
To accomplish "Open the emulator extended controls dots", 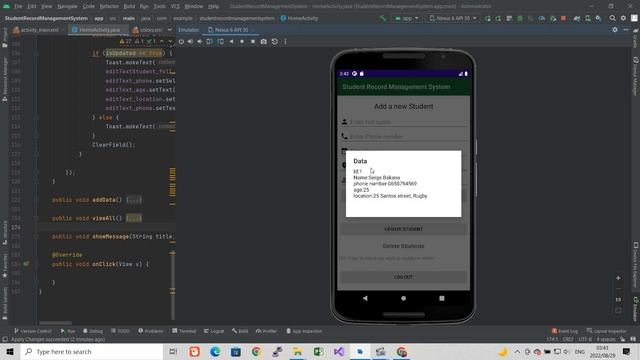I will coord(285,41).
